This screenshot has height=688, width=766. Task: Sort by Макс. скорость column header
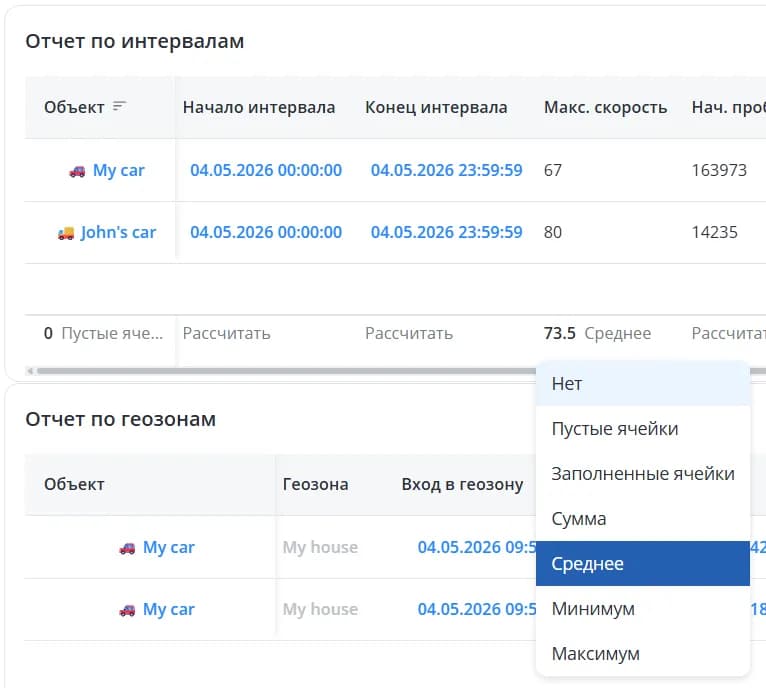click(605, 107)
